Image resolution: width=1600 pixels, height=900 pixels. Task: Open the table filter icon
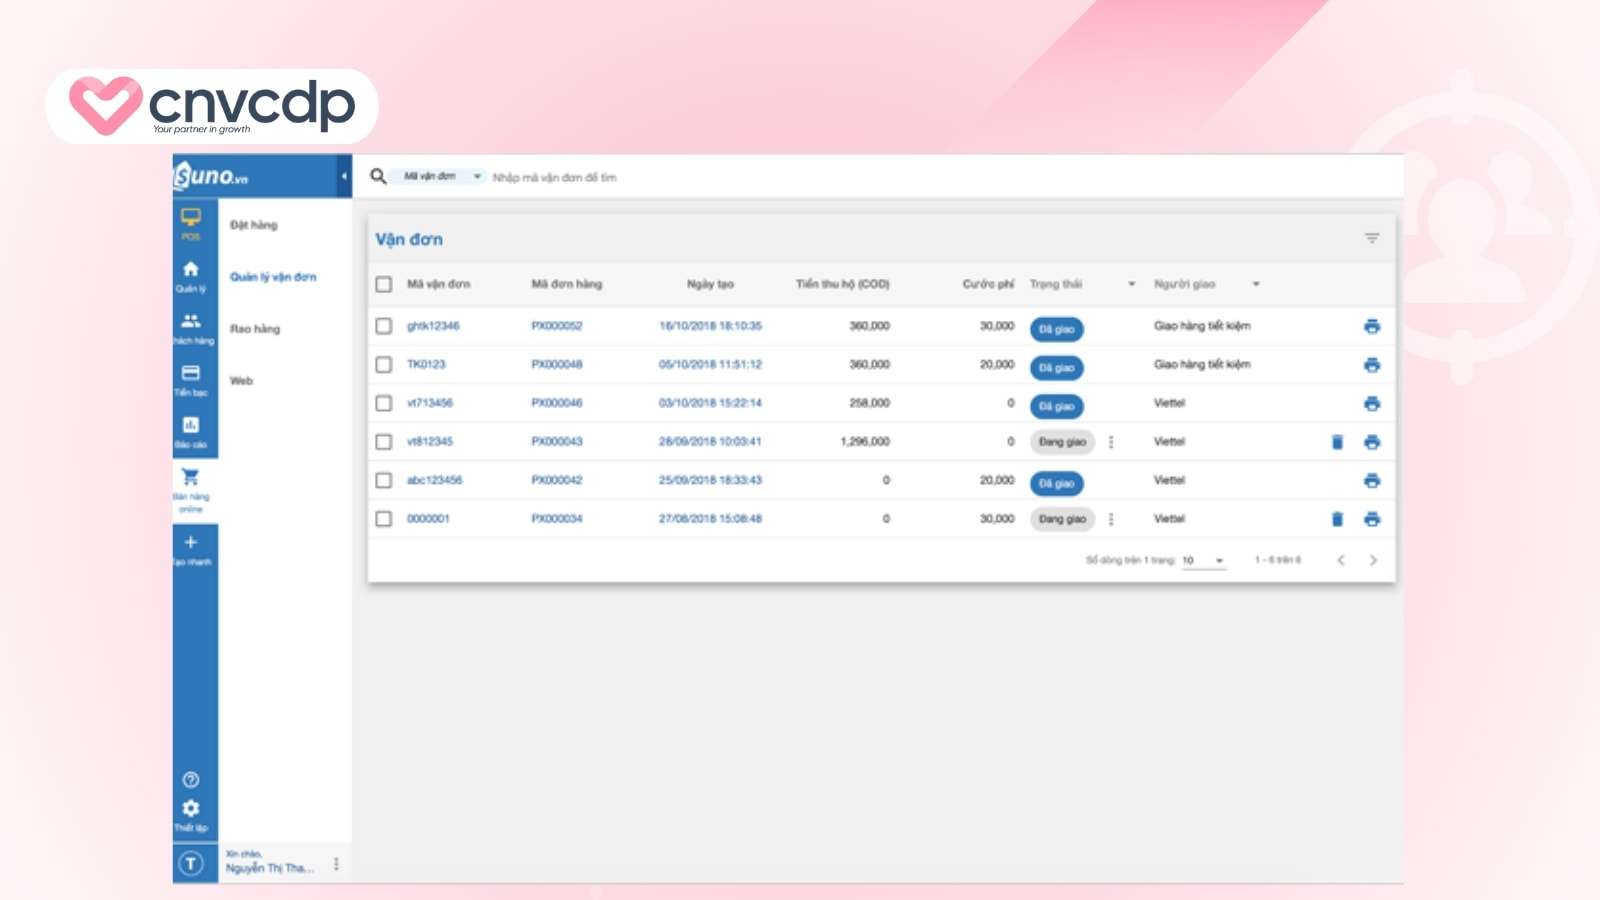(x=1372, y=238)
